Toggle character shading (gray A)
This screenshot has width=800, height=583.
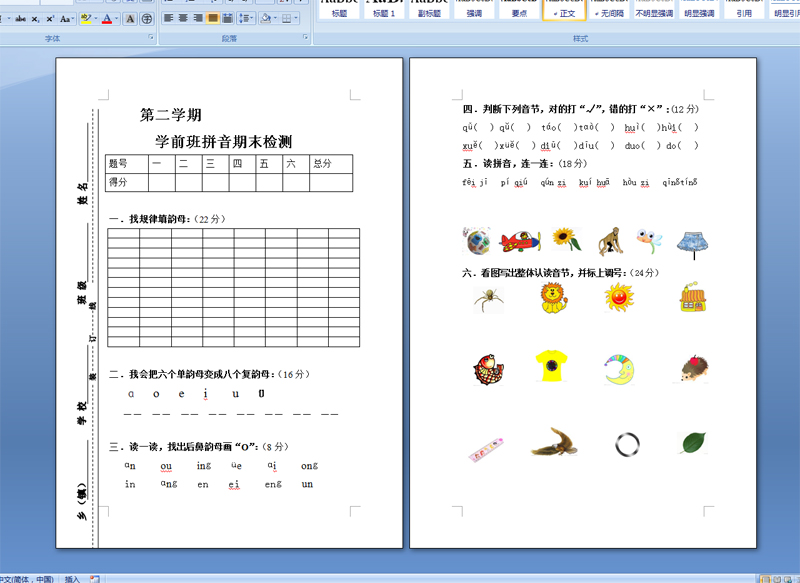[x=130, y=19]
